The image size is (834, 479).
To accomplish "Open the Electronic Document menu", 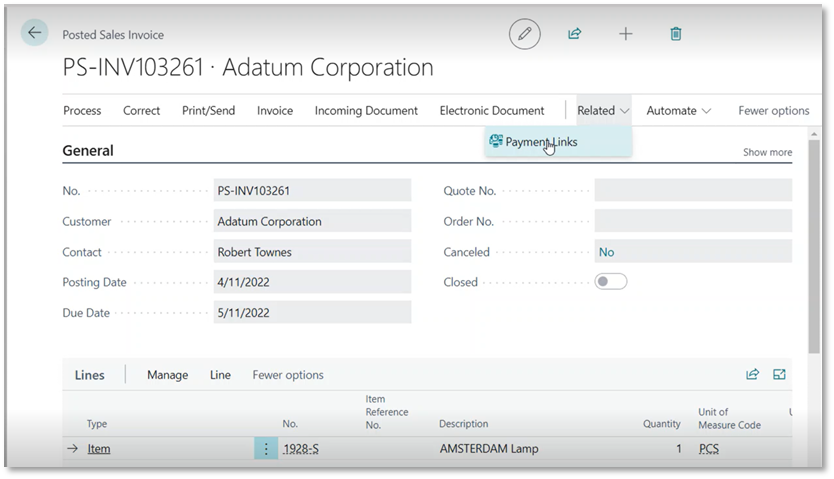I will point(492,111).
